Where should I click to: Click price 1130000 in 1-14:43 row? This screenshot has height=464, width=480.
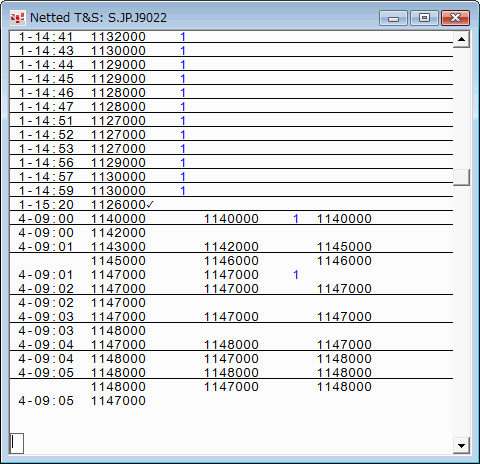click(x=118, y=51)
